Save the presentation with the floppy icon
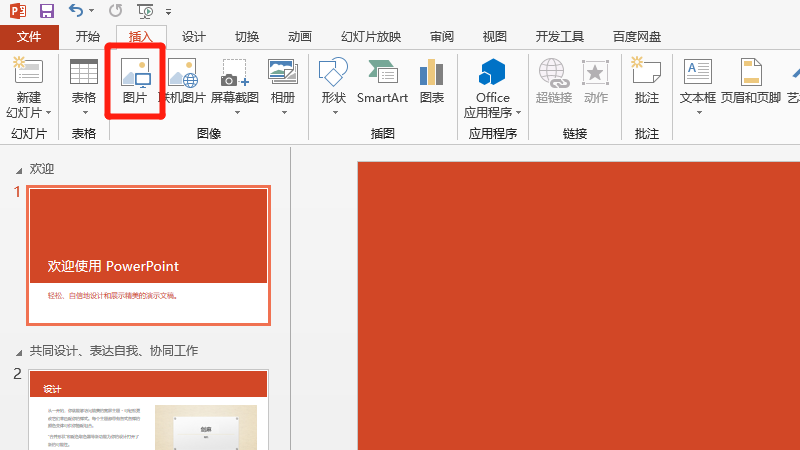Screen dimensions: 800x450 pyautogui.click(x=47, y=11)
